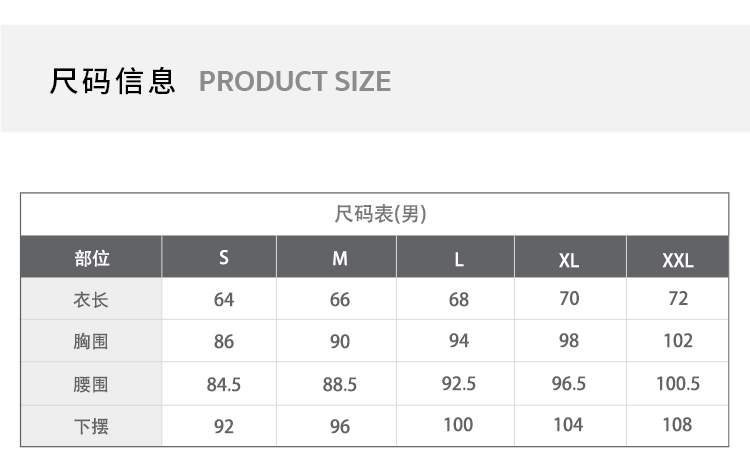The width and height of the screenshot is (750, 466).
Task: Click the 腰围 value 92.5 for size L
Action: pyautogui.click(x=459, y=383)
